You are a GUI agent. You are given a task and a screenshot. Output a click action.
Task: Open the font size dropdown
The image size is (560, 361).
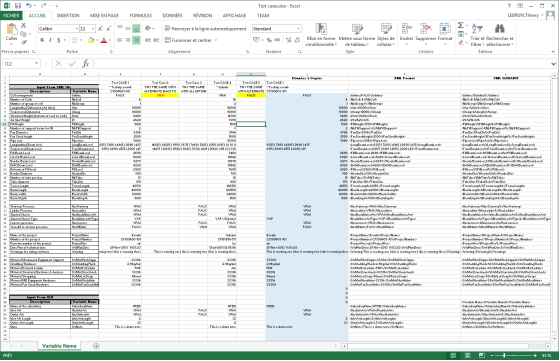pos(93,29)
